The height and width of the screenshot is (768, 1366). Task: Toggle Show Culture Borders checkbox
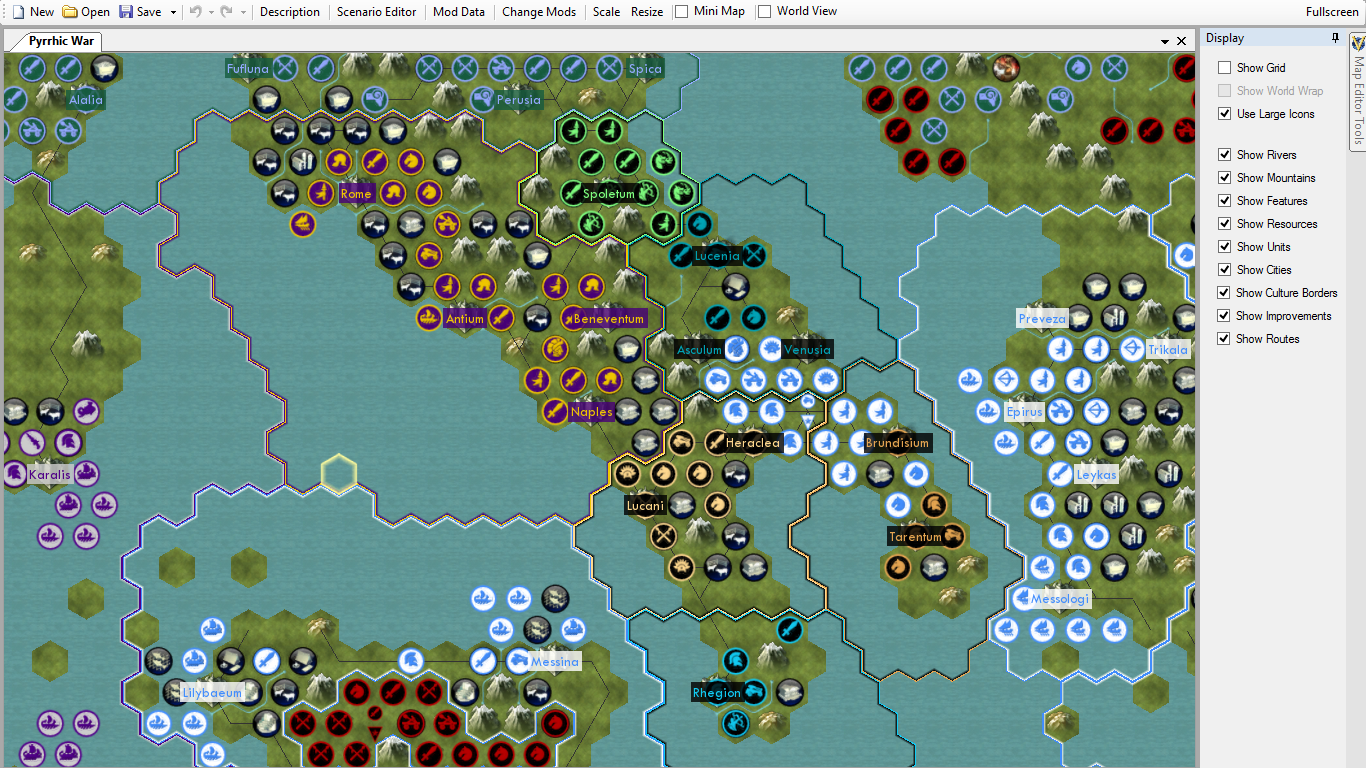1224,293
